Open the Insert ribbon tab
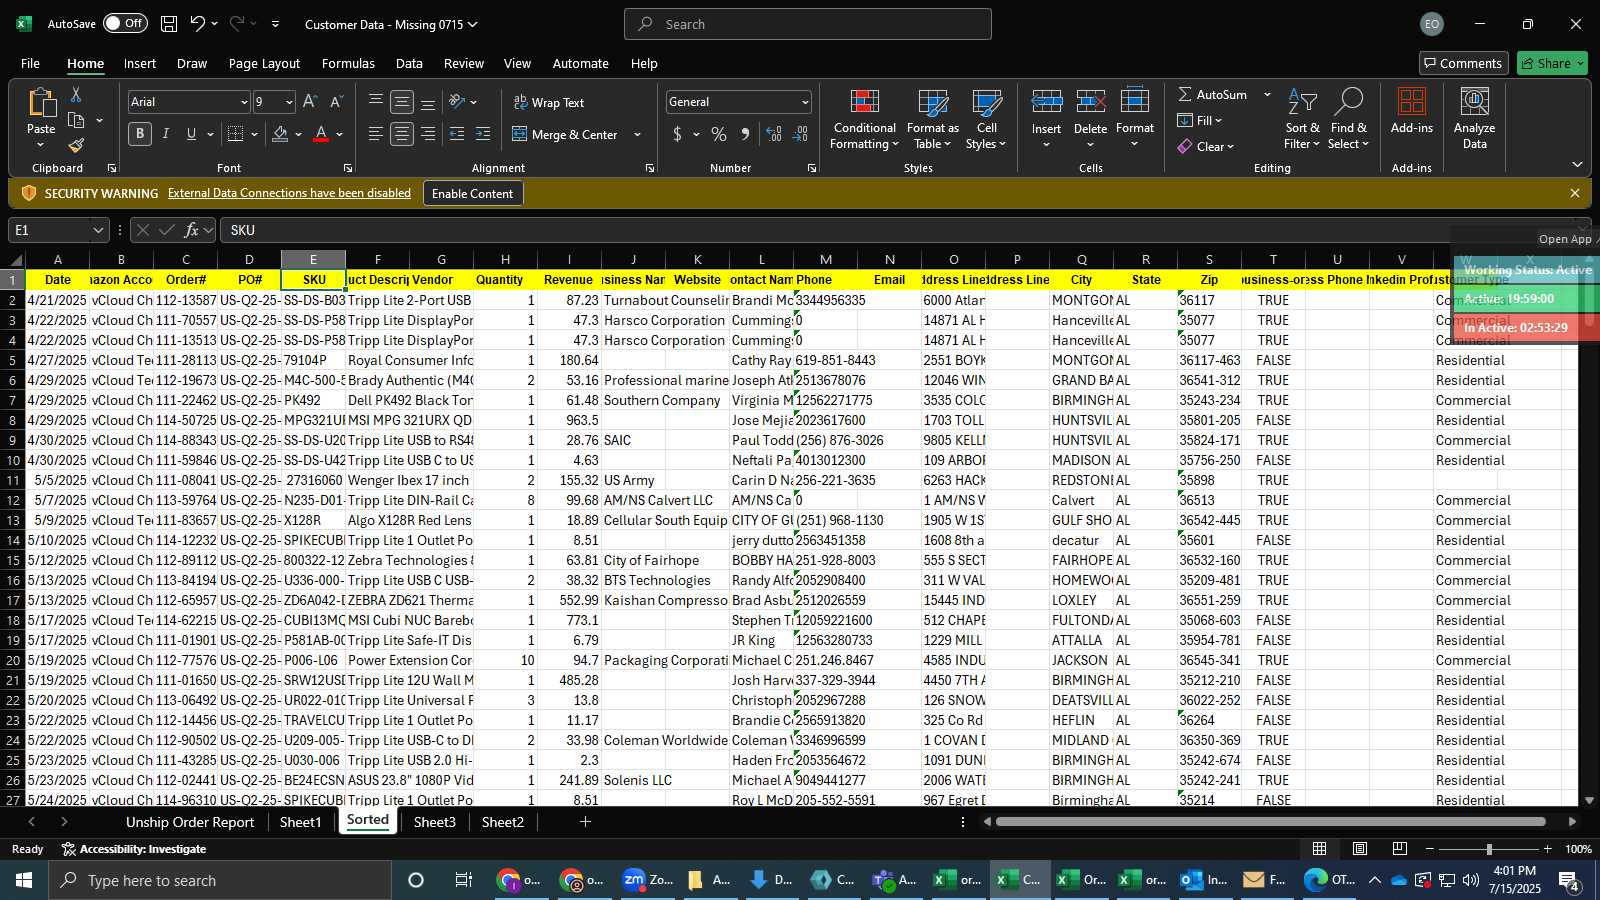 point(140,63)
